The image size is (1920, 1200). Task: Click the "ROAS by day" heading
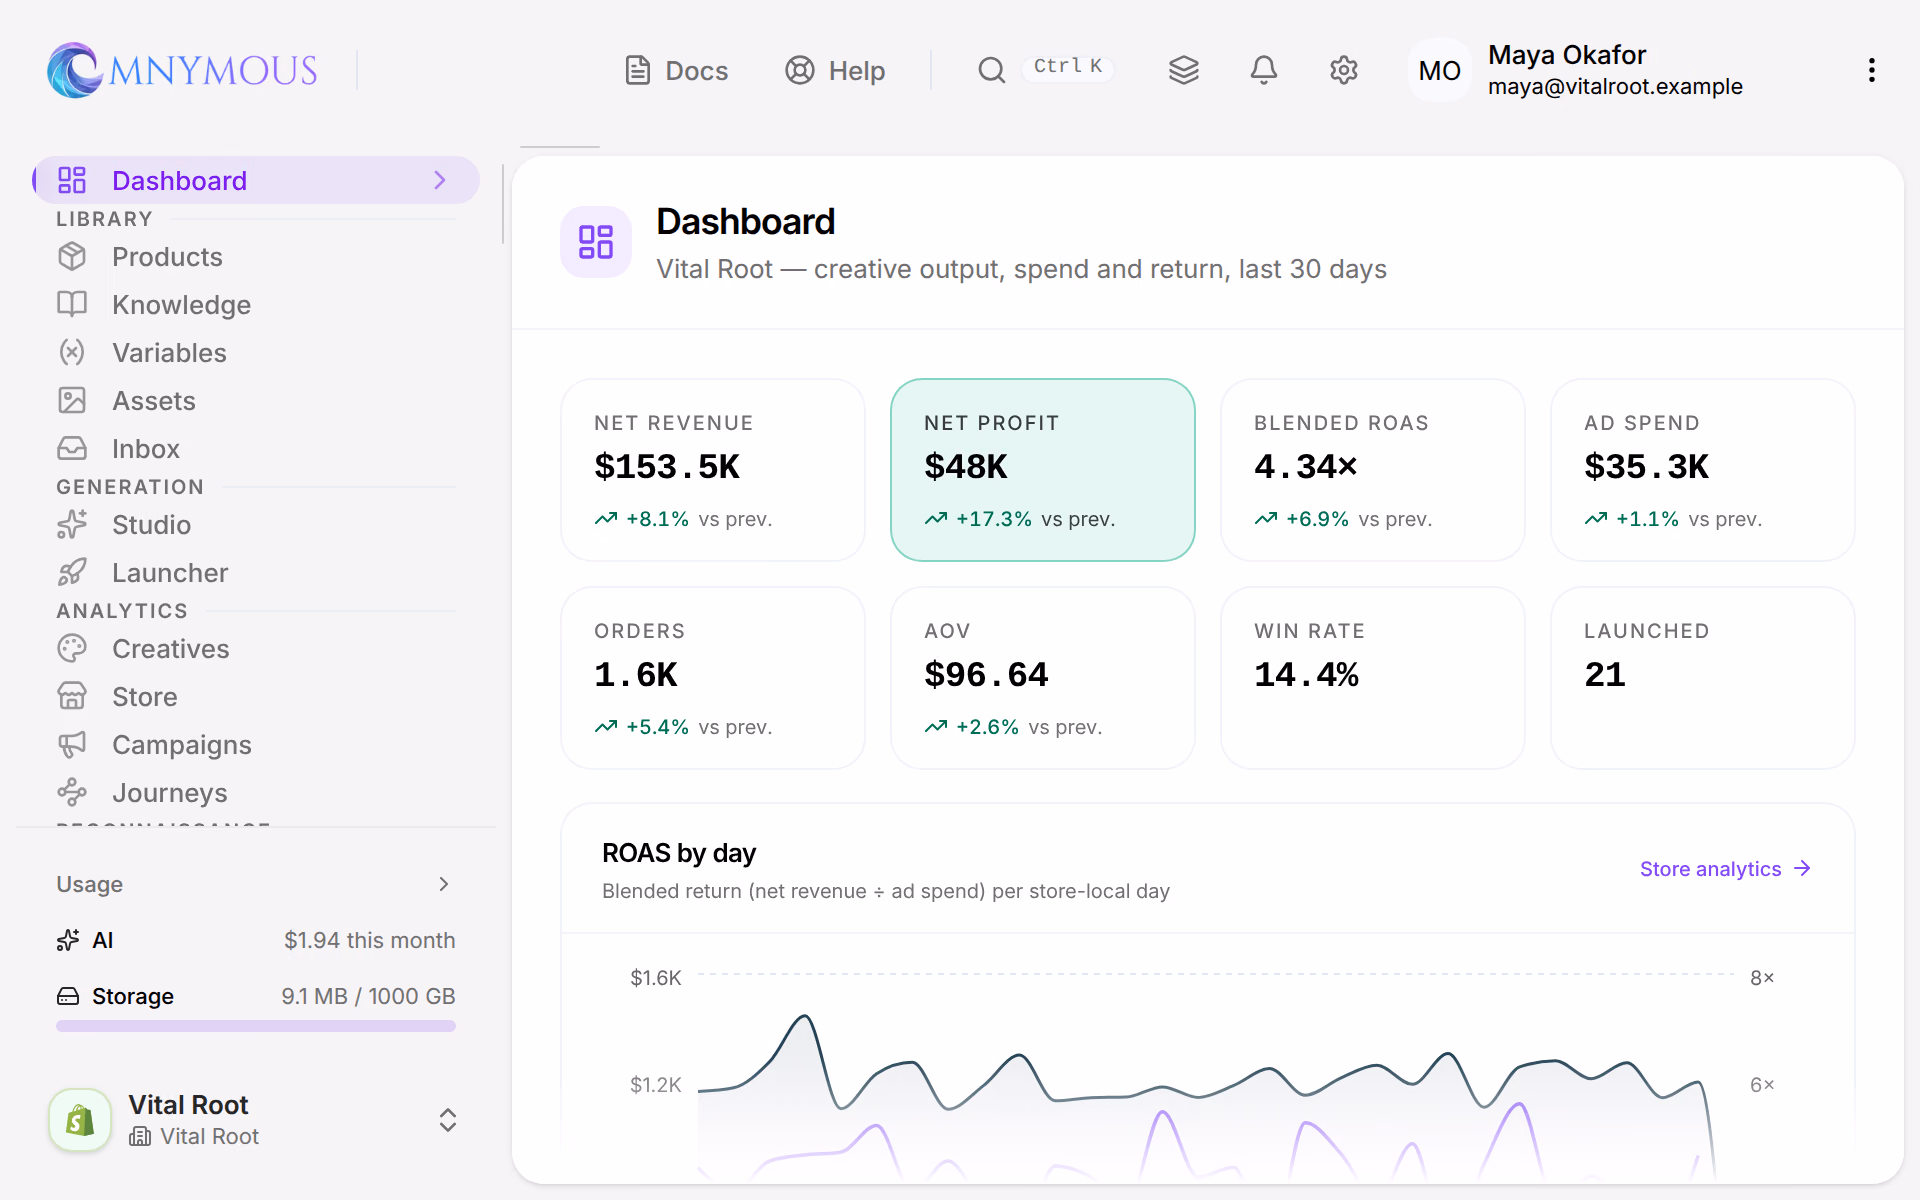679,853
